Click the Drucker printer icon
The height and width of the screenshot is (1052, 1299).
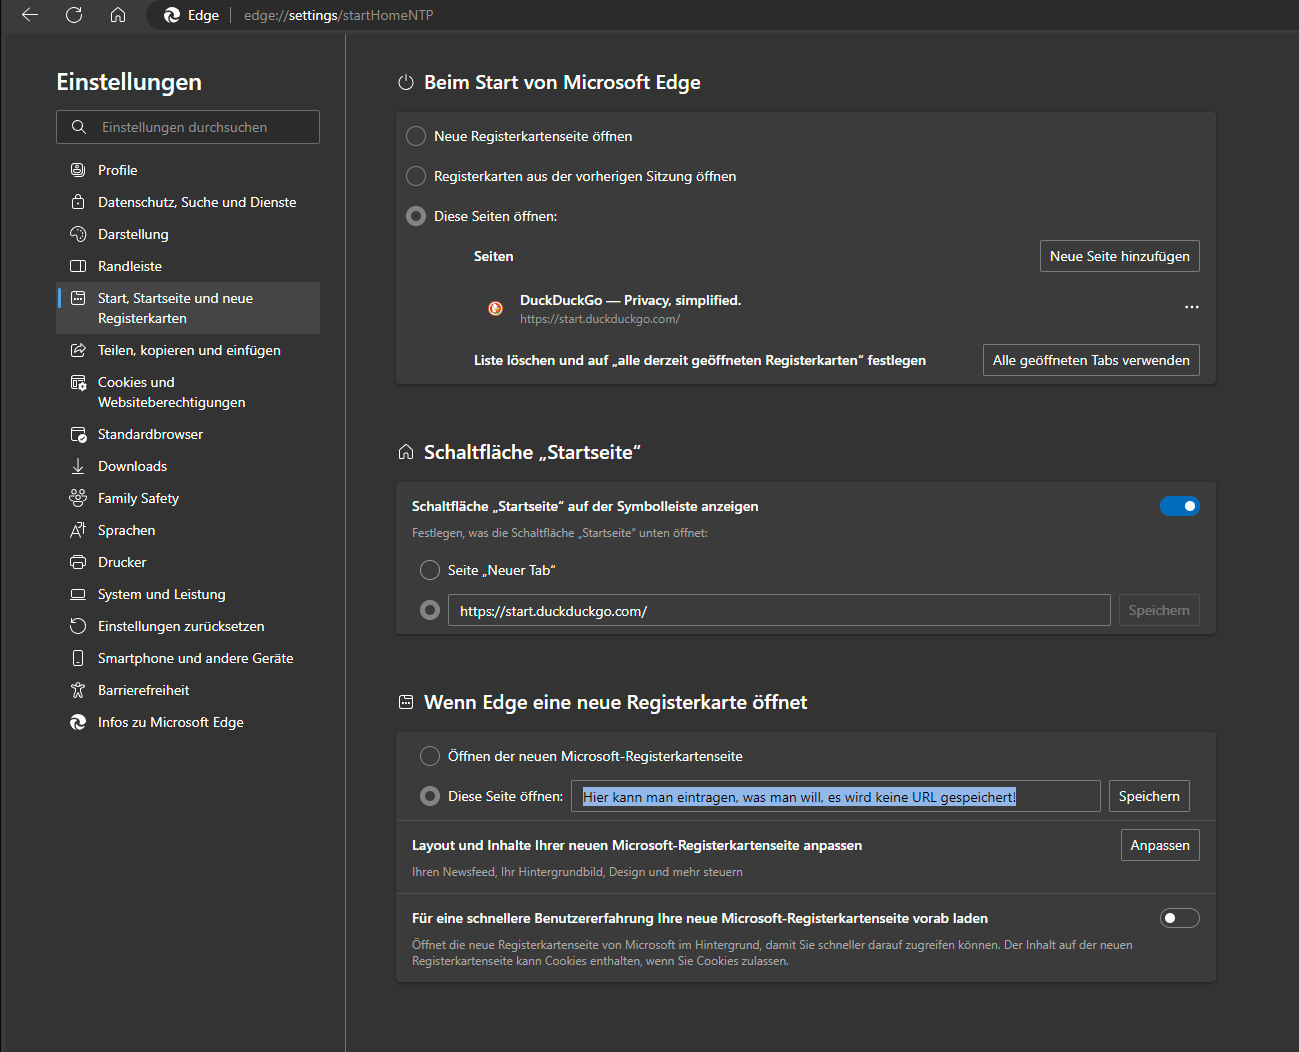click(78, 562)
